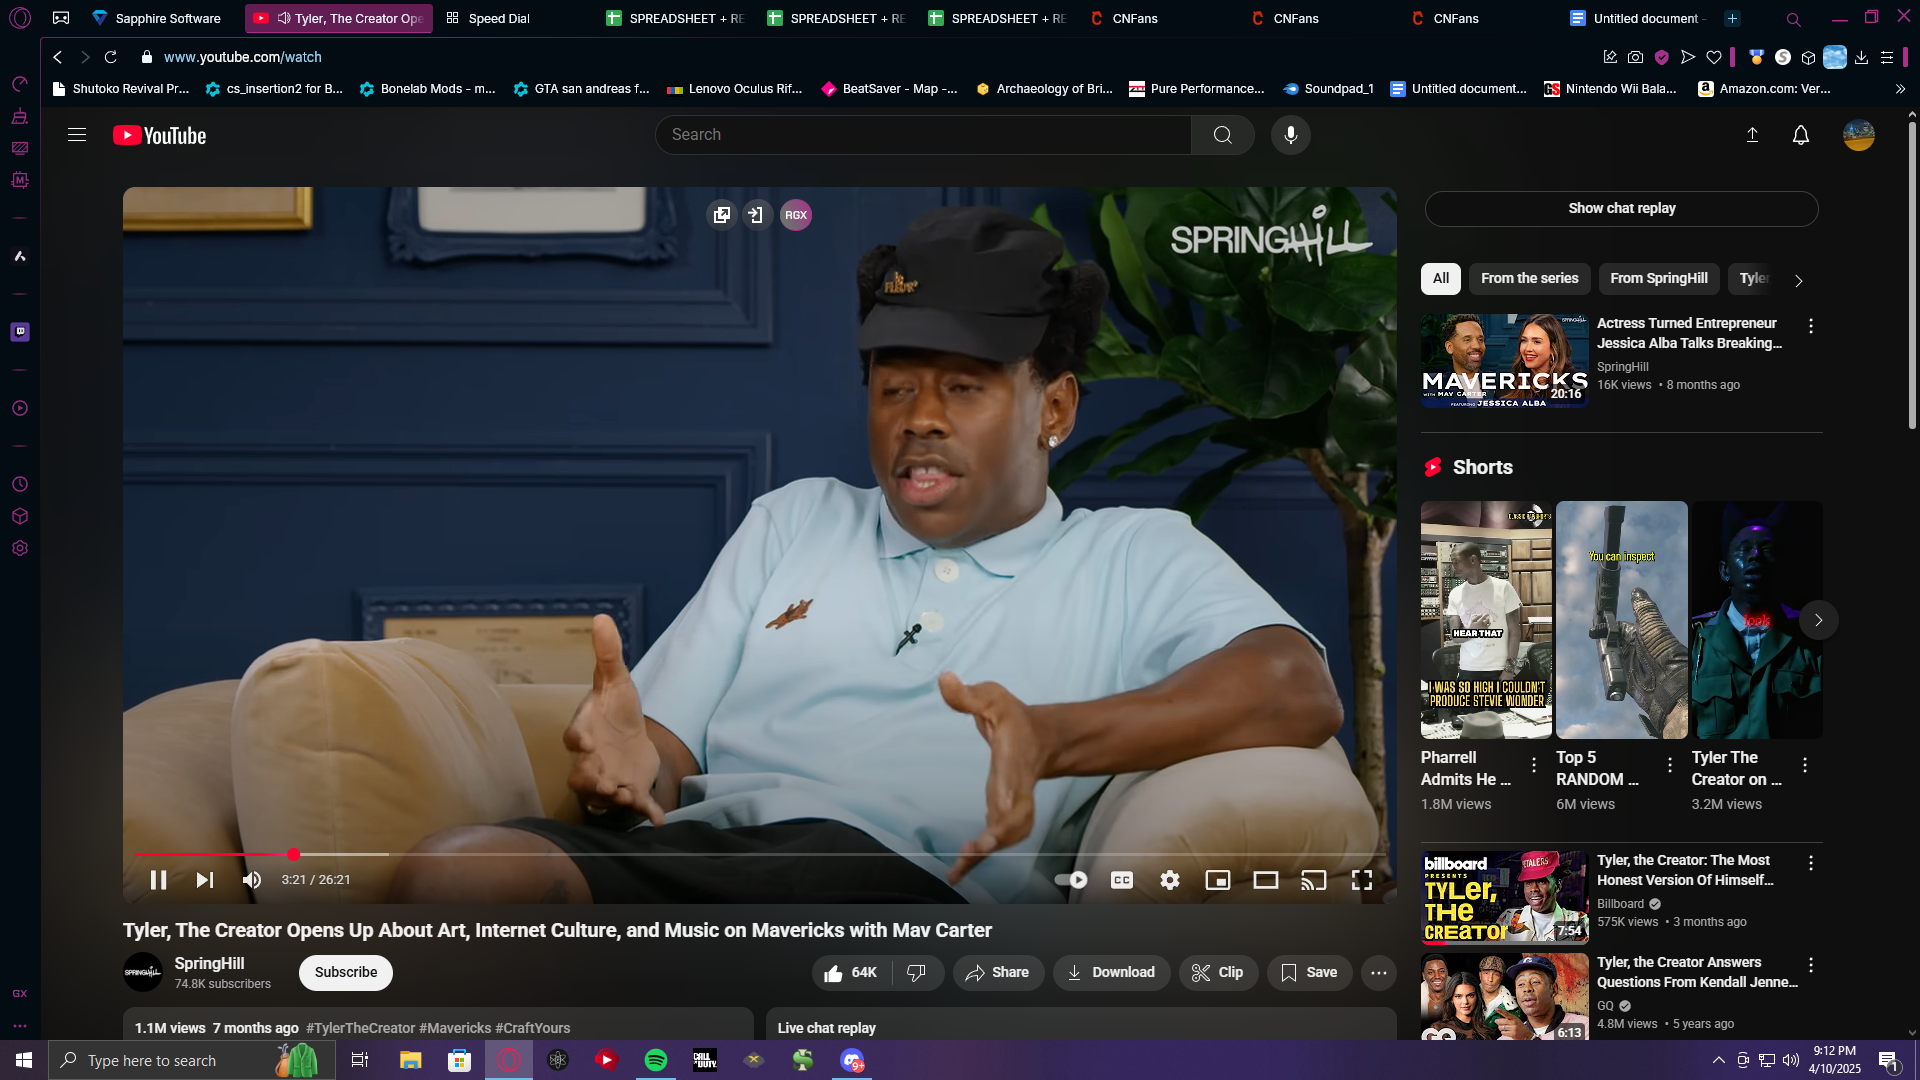The width and height of the screenshot is (1920, 1080).
Task: Search with your voice microphone
Action: (1290, 135)
